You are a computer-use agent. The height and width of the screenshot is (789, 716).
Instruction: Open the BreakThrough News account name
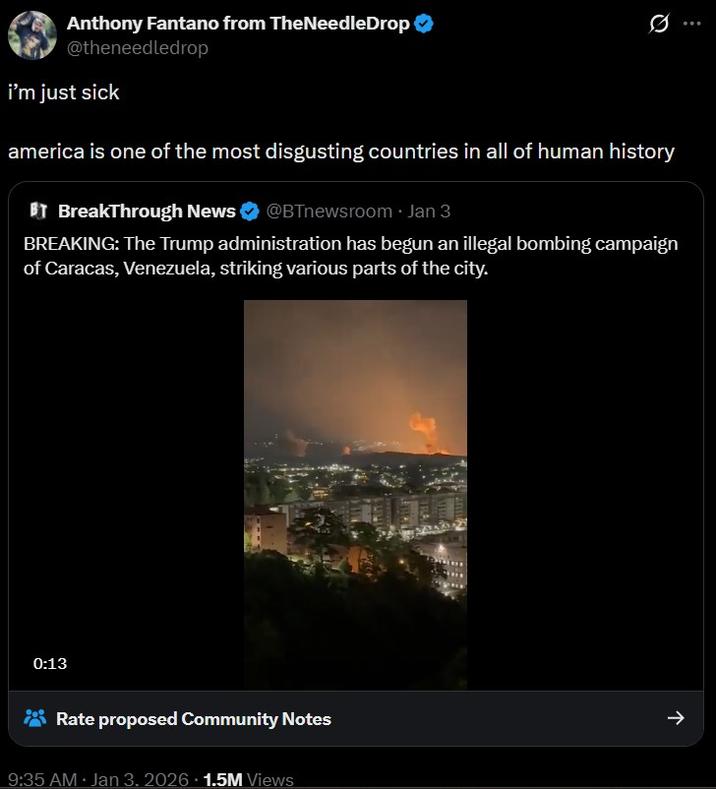tap(147, 211)
